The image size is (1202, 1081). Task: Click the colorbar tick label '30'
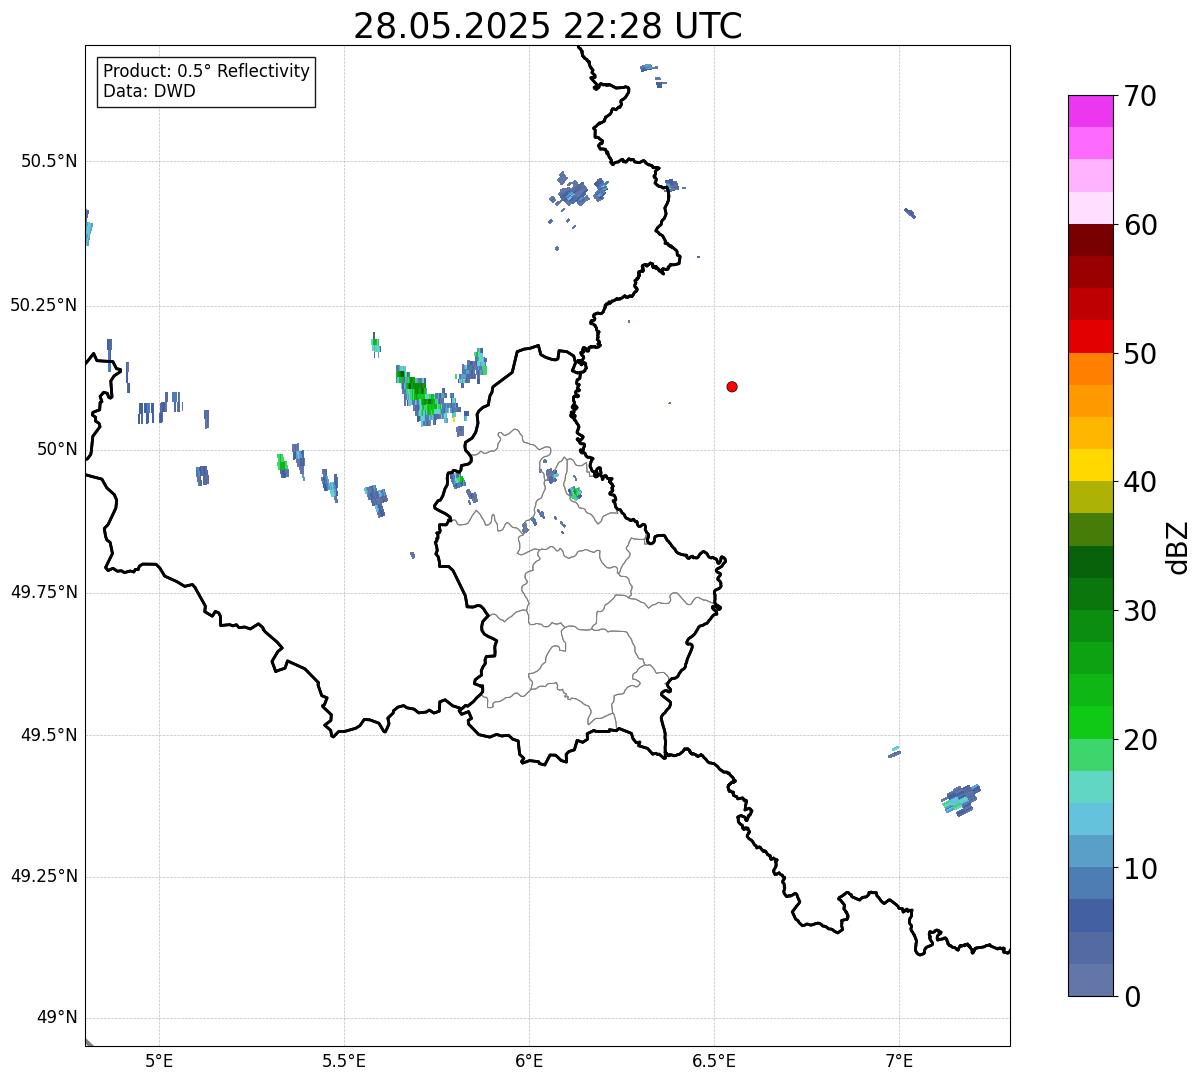pyautogui.click(x=1140, y=612)
